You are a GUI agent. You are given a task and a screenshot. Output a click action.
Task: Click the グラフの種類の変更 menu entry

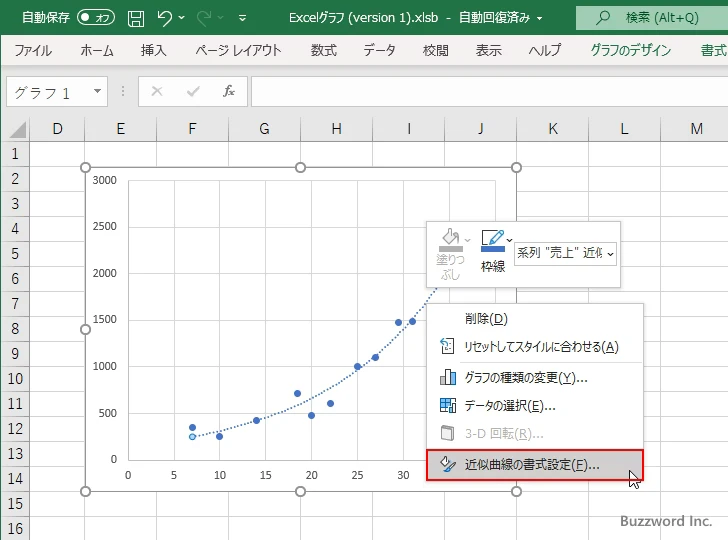pos(525,377)
